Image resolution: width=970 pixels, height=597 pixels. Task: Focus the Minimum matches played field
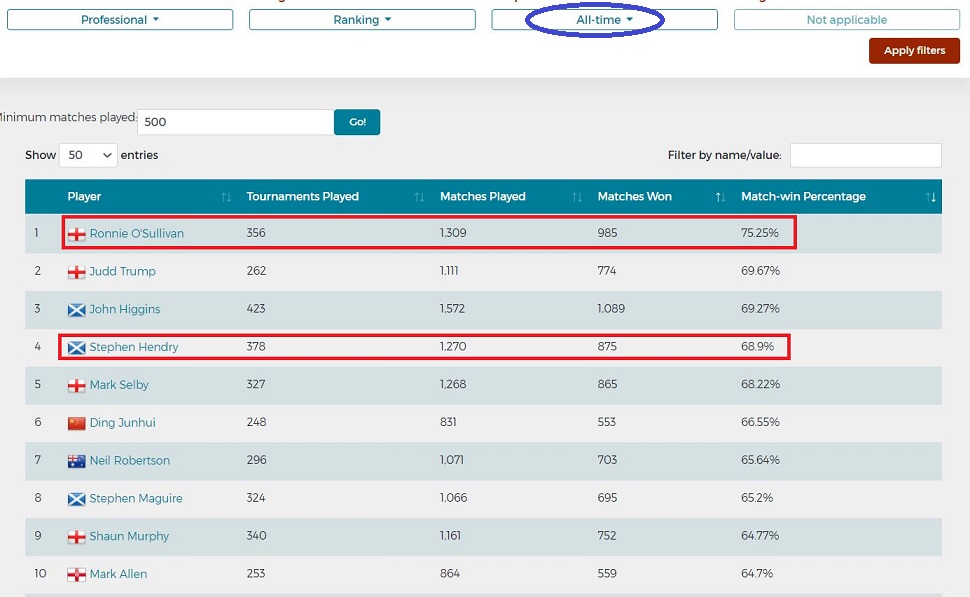tap(235, 122)
